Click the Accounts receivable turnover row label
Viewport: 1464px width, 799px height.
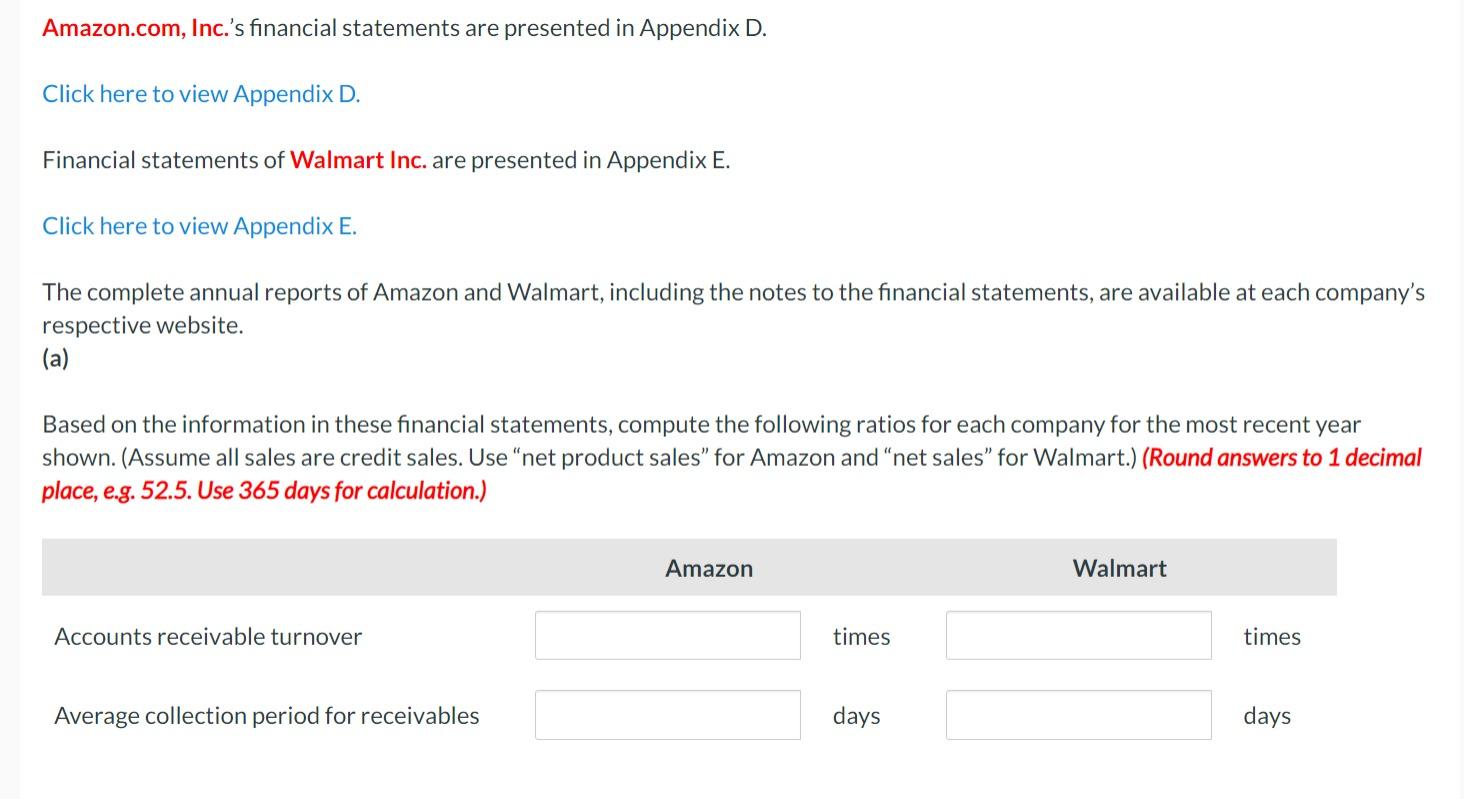(207, 636)
